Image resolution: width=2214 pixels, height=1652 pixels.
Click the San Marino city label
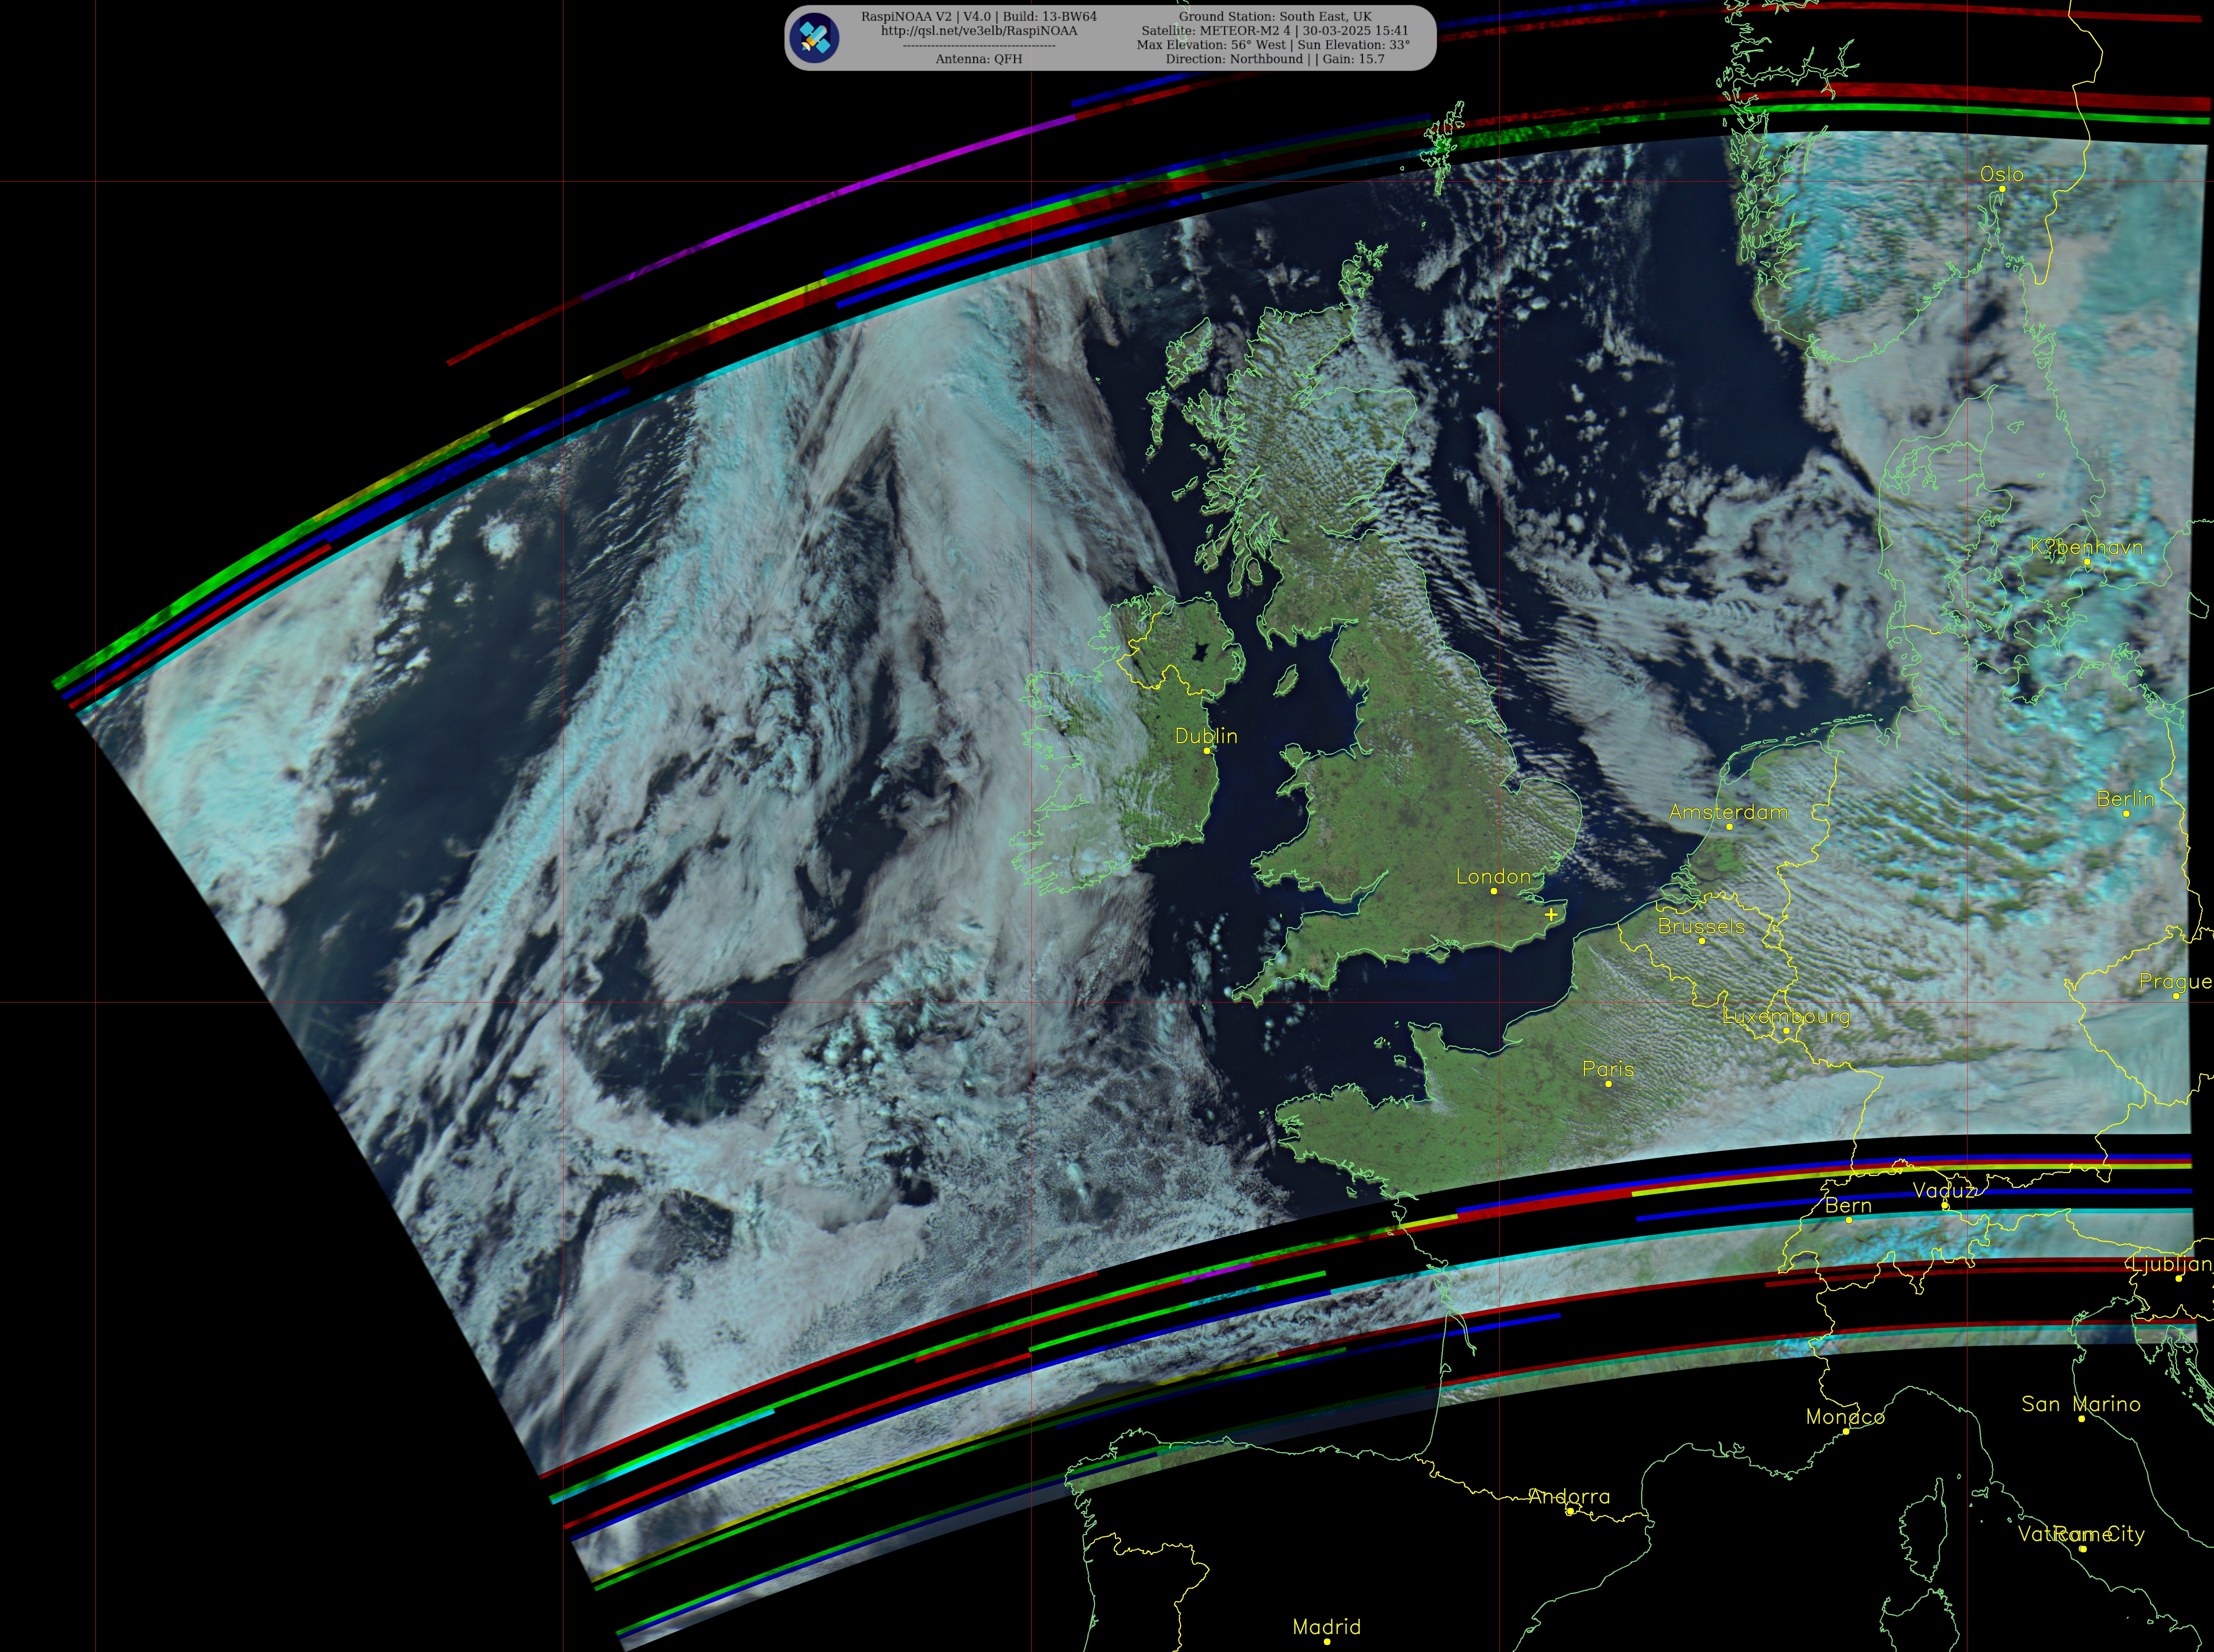(x=2081, y=1404)
